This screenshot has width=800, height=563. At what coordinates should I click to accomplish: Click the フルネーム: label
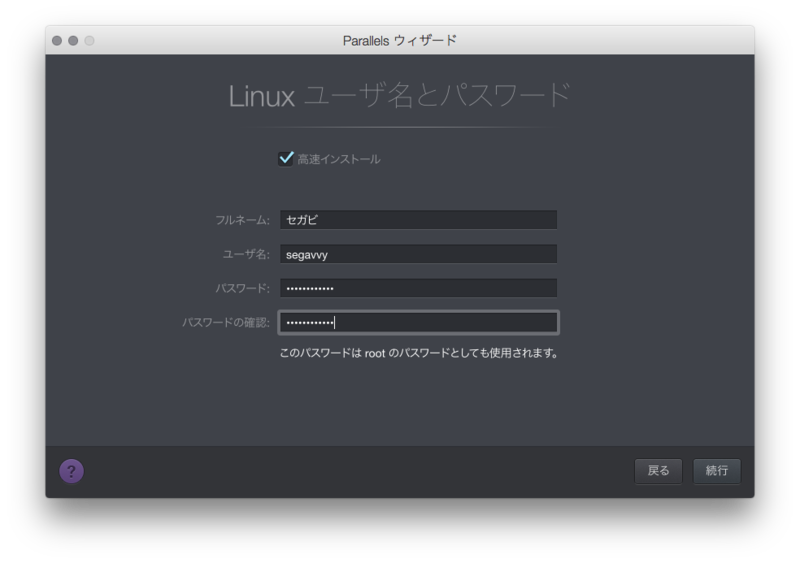(242, 220)
